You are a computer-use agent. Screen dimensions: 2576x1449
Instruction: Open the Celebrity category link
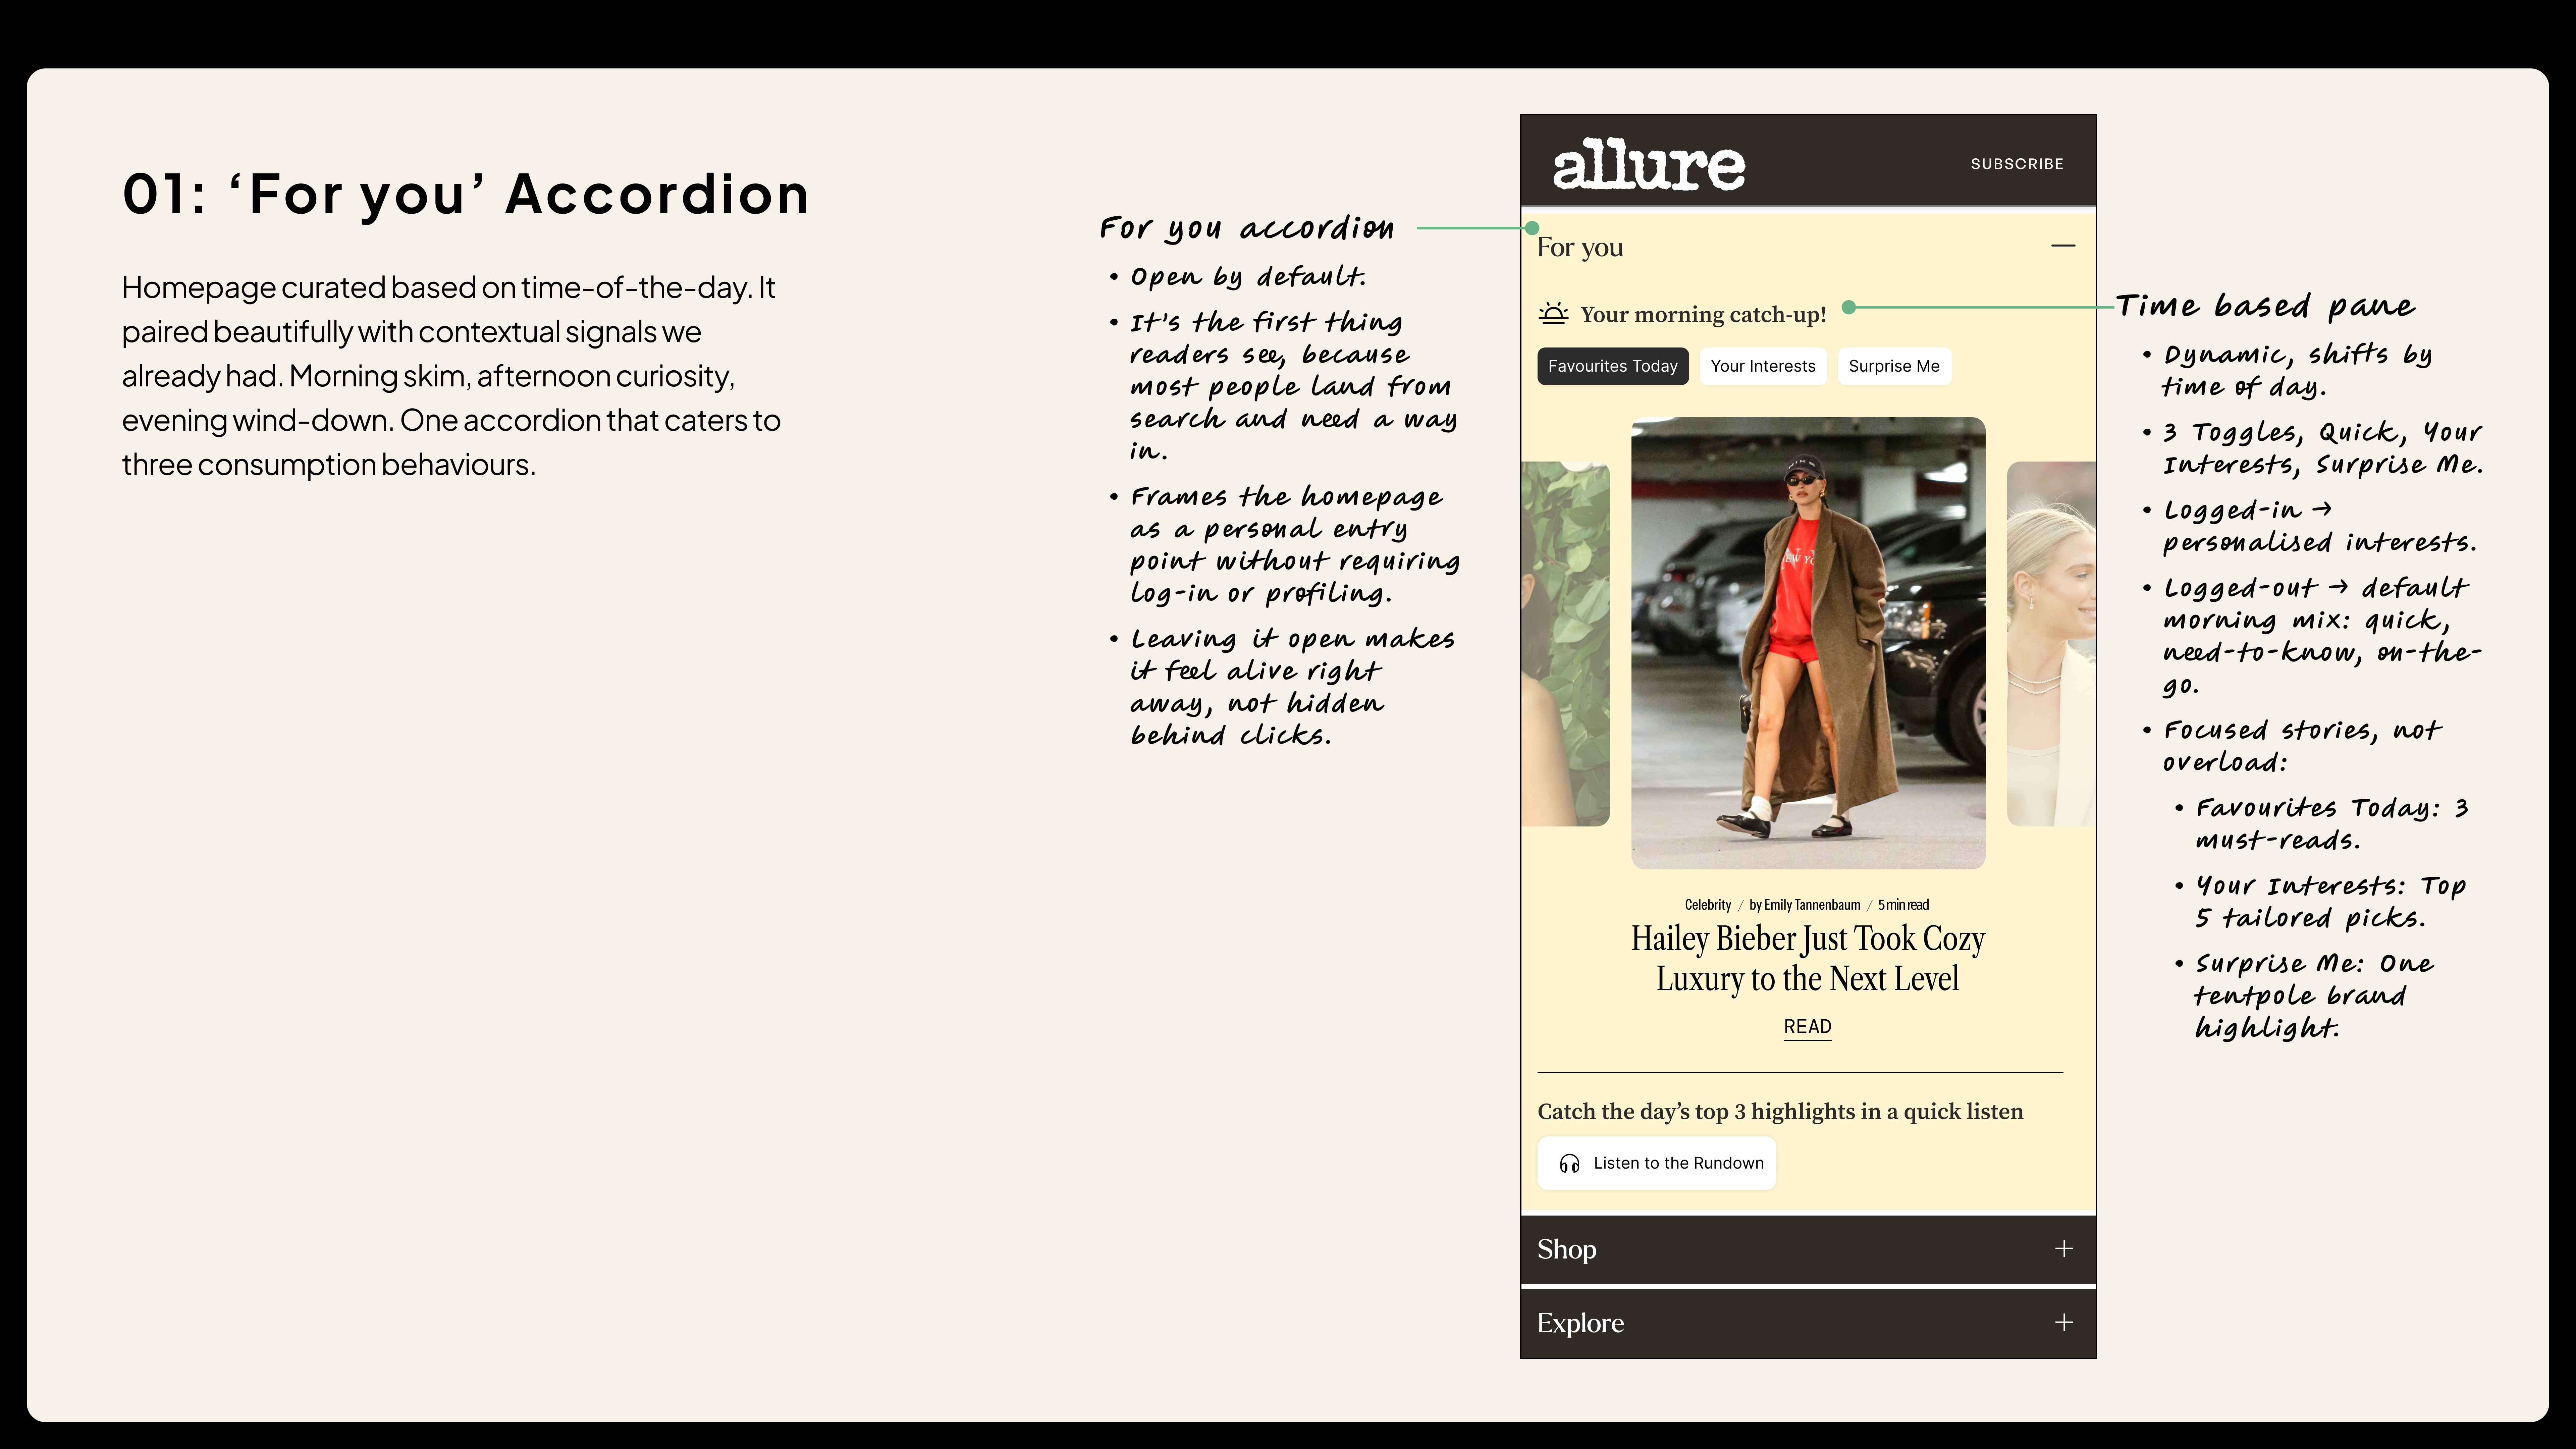[x=1708, y=905]
